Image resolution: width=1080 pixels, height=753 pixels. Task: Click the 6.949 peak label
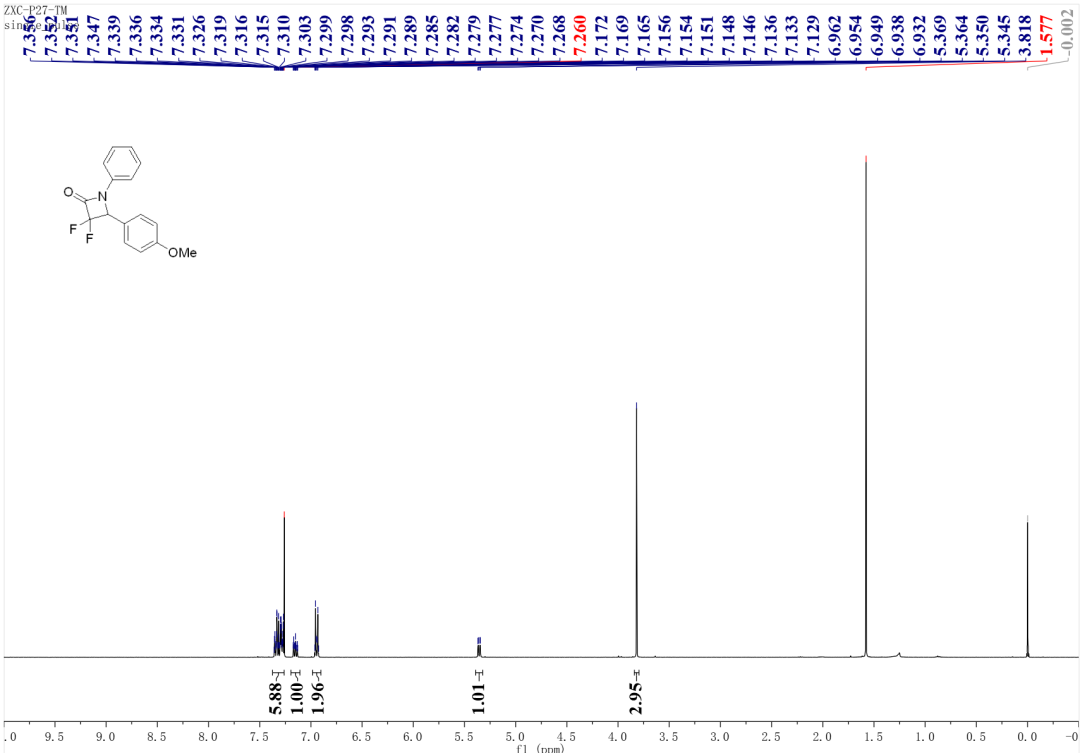[x=877, y=36]
